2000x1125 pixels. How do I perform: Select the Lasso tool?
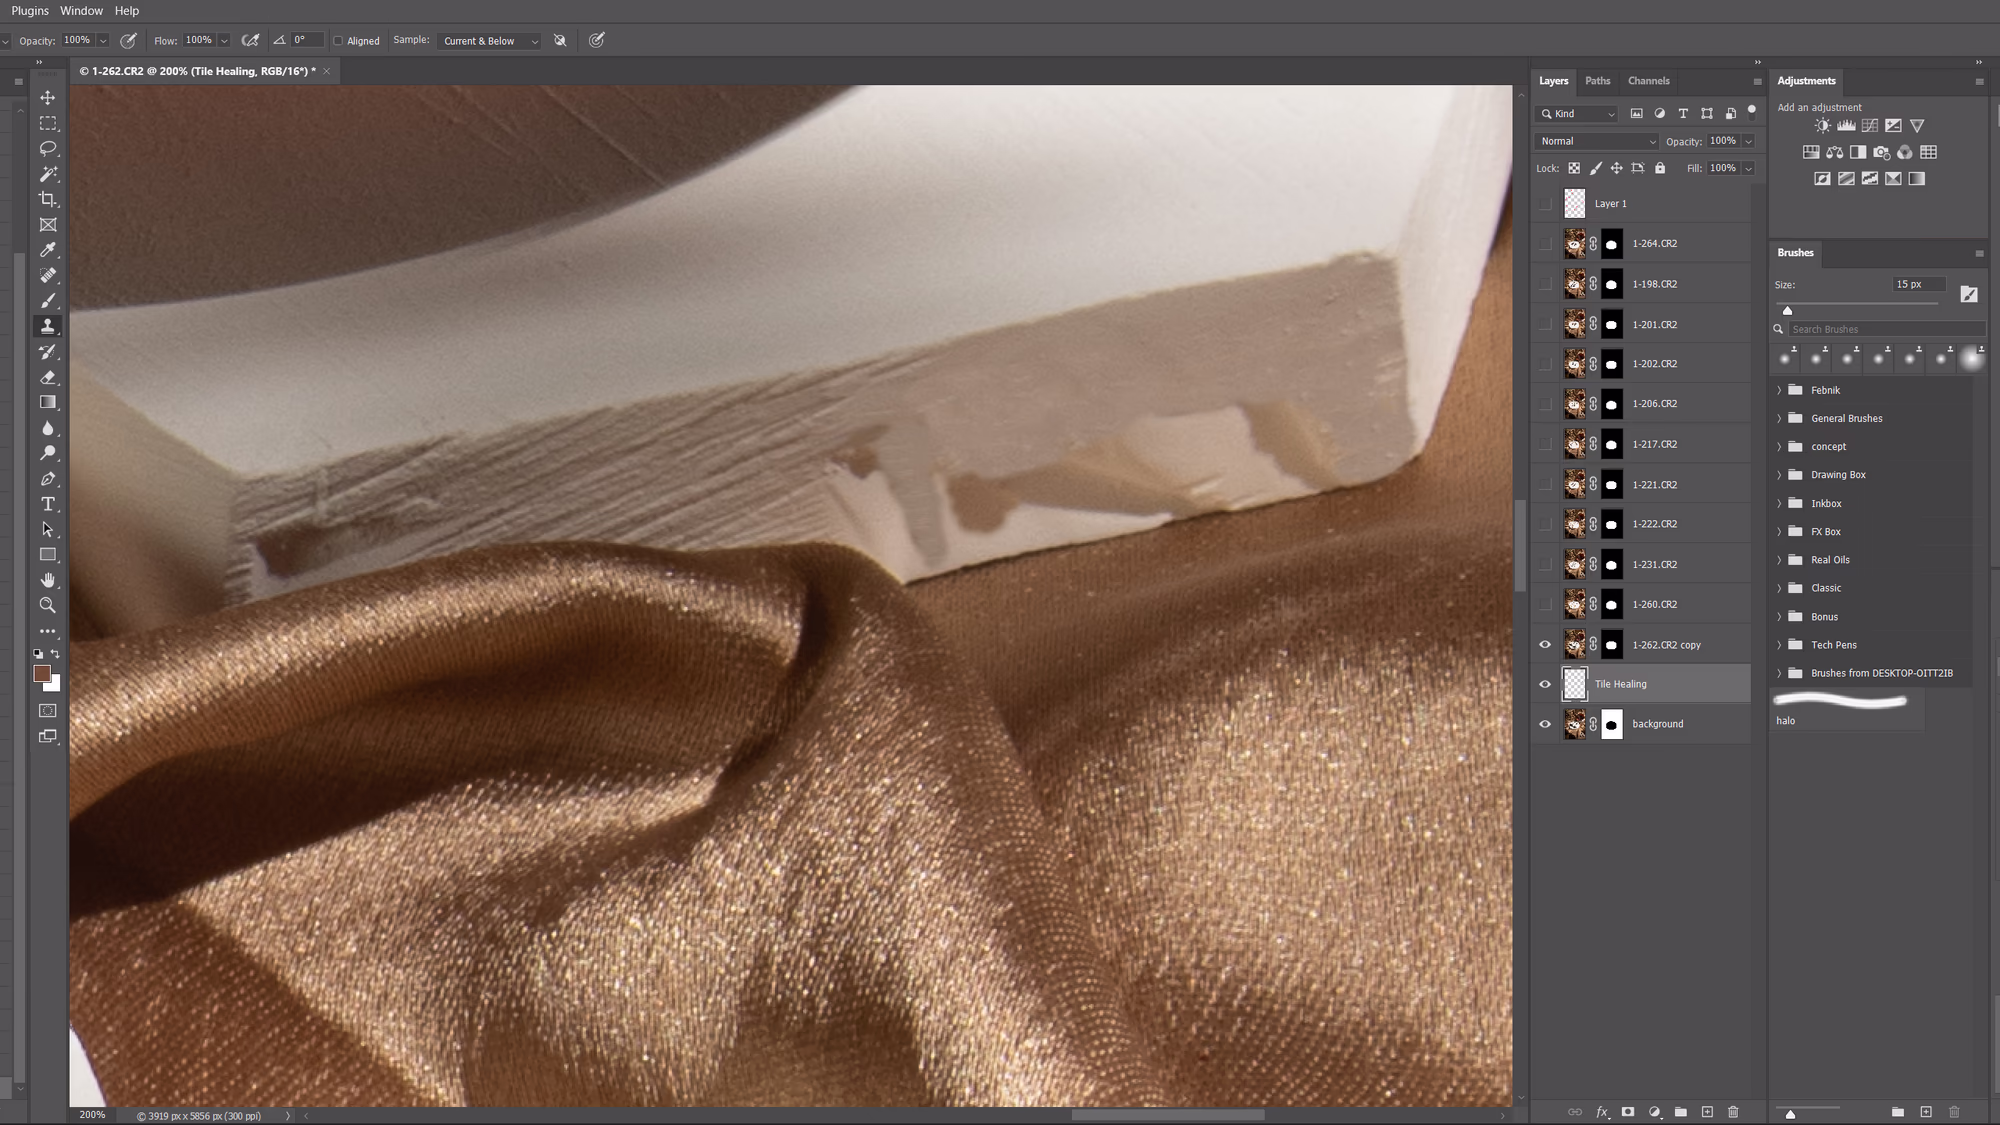tap(47, 149)
